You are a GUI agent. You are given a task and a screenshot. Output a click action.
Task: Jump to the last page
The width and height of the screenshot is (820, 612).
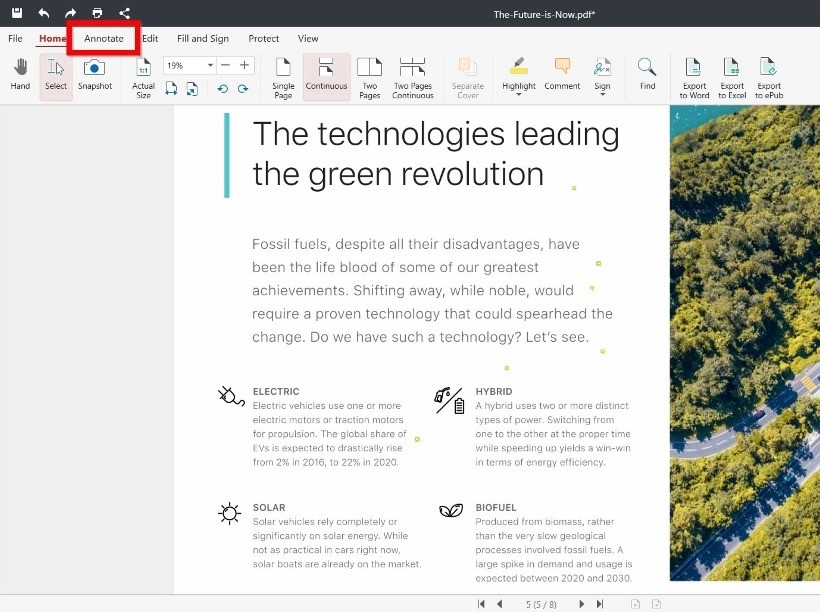600,604
